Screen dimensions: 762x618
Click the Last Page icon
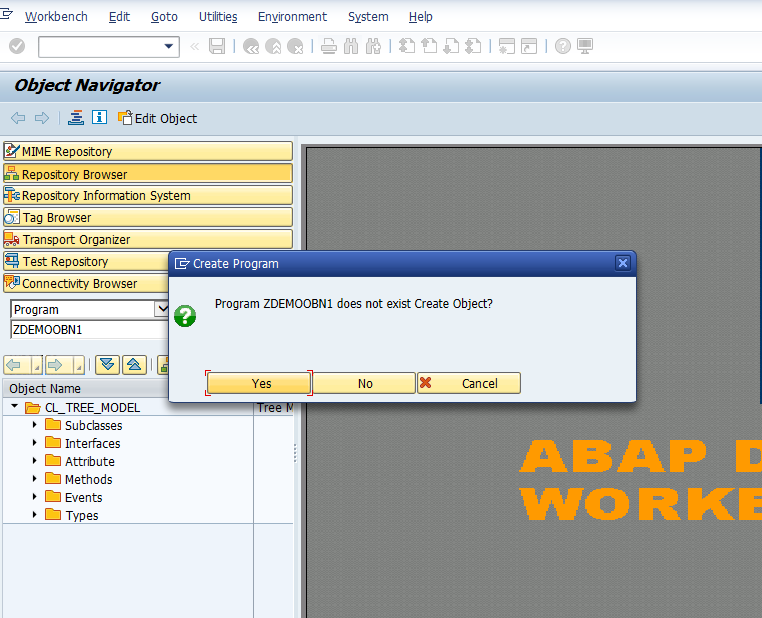tap(473, 46)
